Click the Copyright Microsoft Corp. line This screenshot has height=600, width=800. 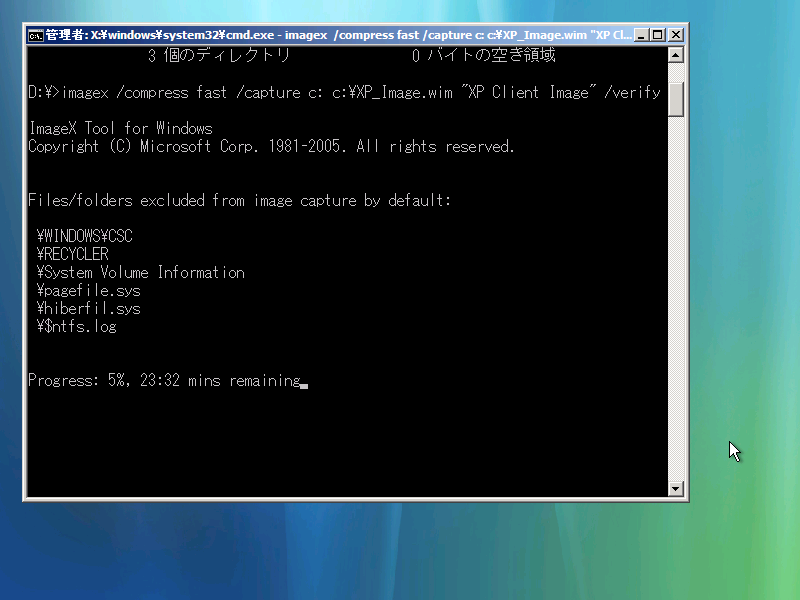271,146
